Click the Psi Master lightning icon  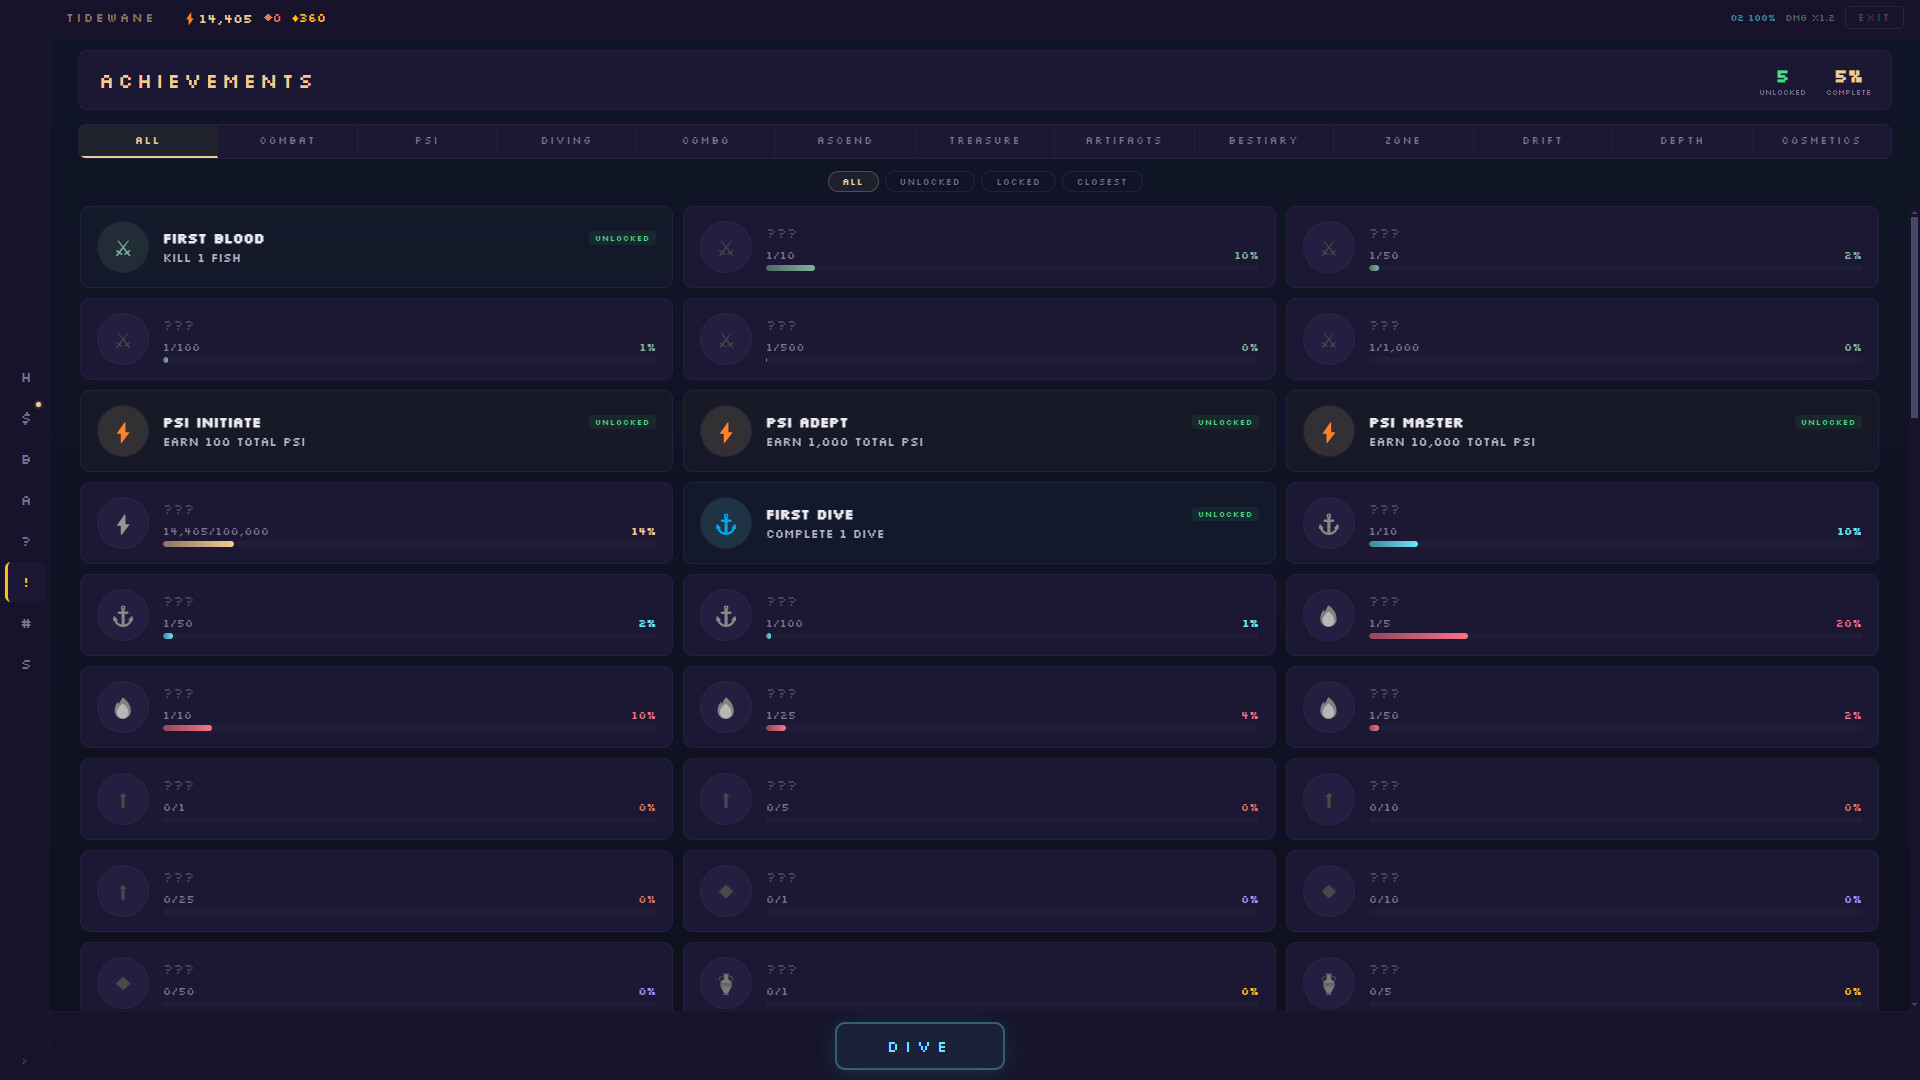1329,432
